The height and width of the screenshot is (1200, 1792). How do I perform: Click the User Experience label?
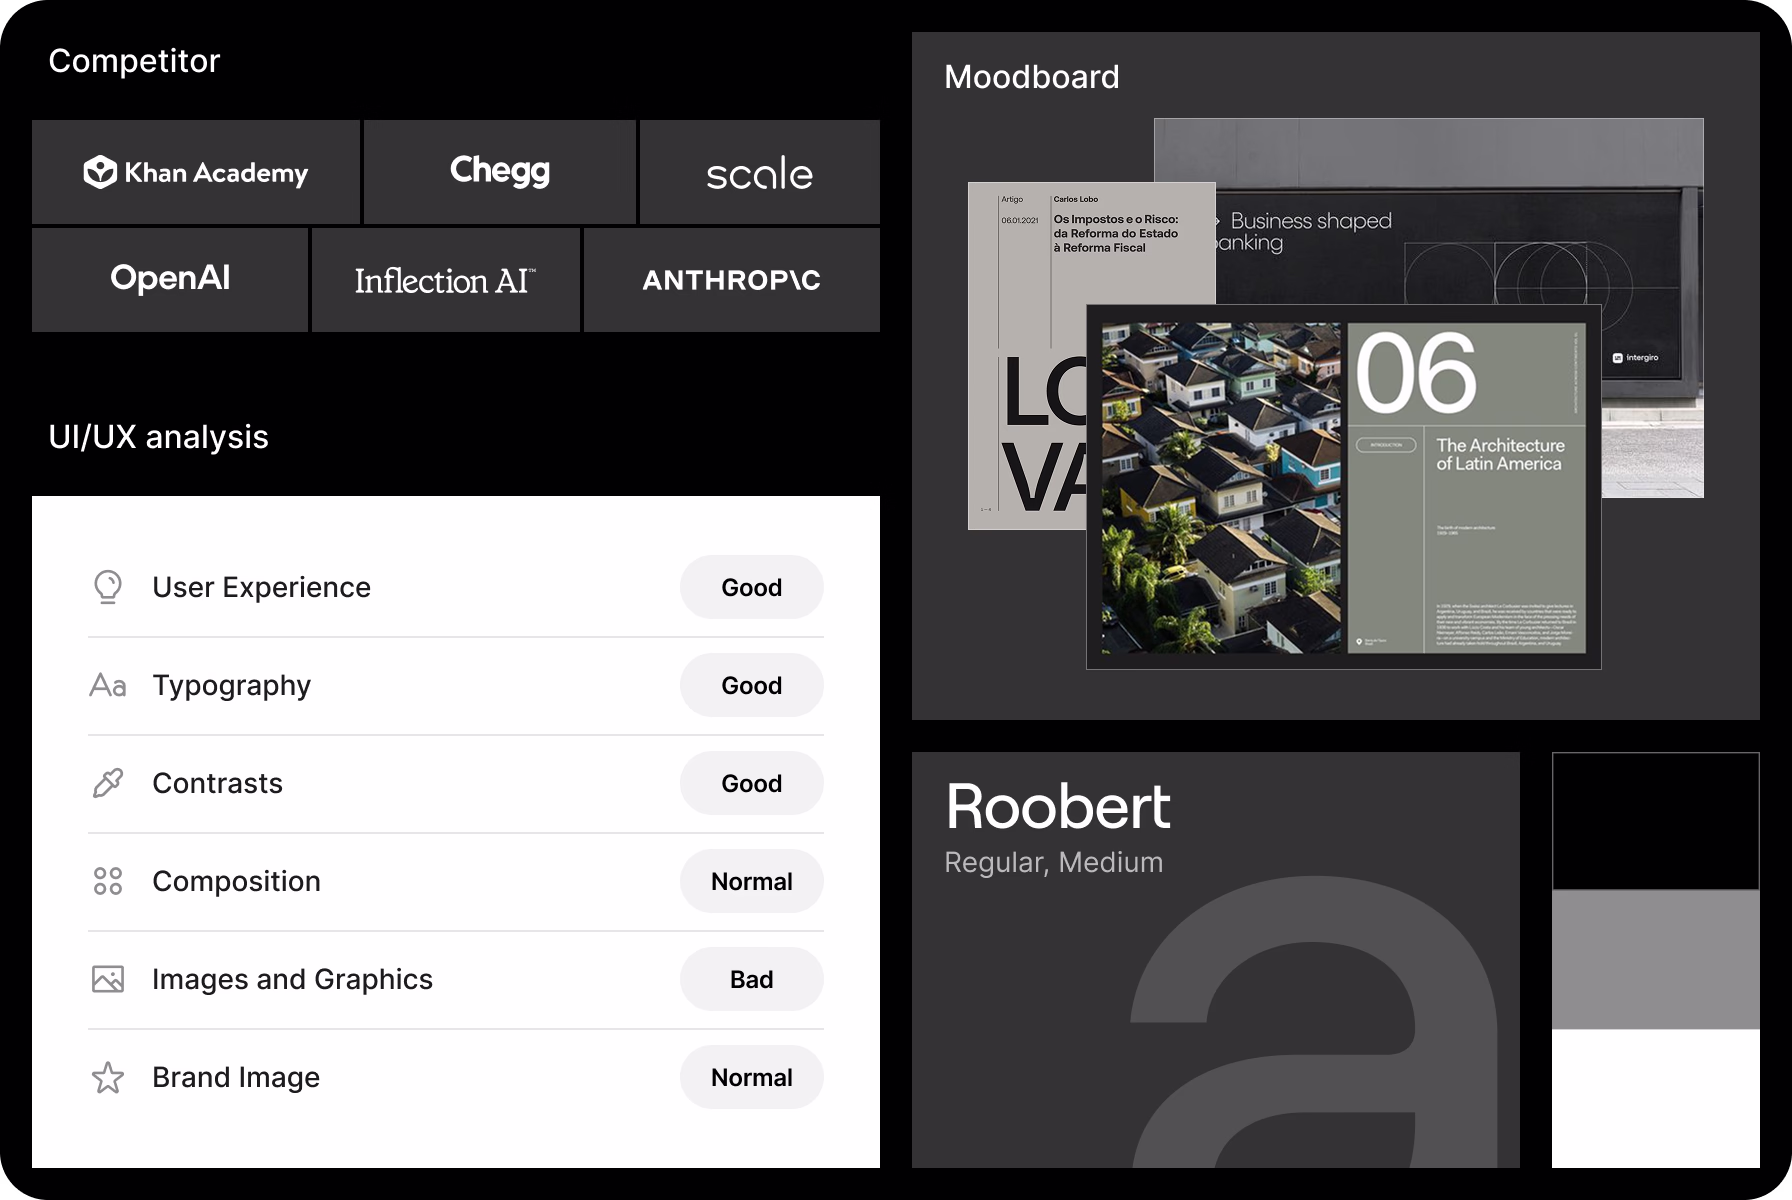pyautogui.click(x=261, y=587)
